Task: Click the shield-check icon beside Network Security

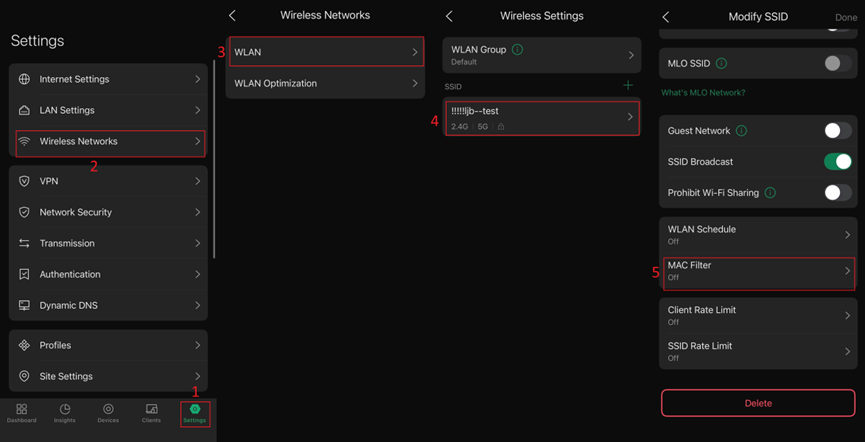Action: pos(24,212)
